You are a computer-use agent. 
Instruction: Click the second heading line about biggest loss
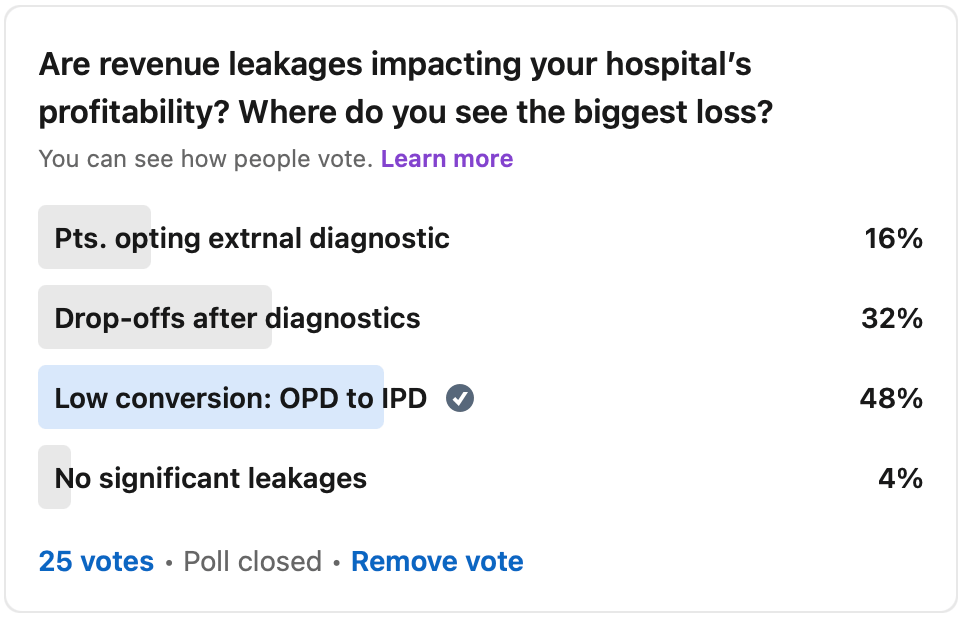[x=406, y=112]
